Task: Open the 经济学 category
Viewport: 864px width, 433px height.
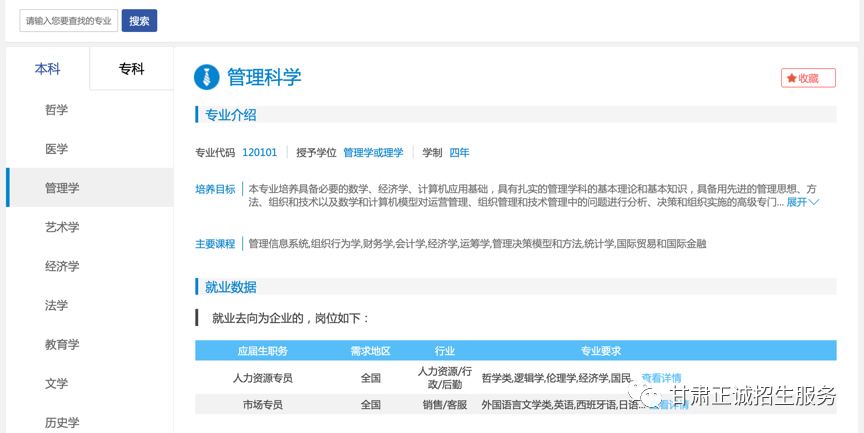Action: tap(62, 266)
